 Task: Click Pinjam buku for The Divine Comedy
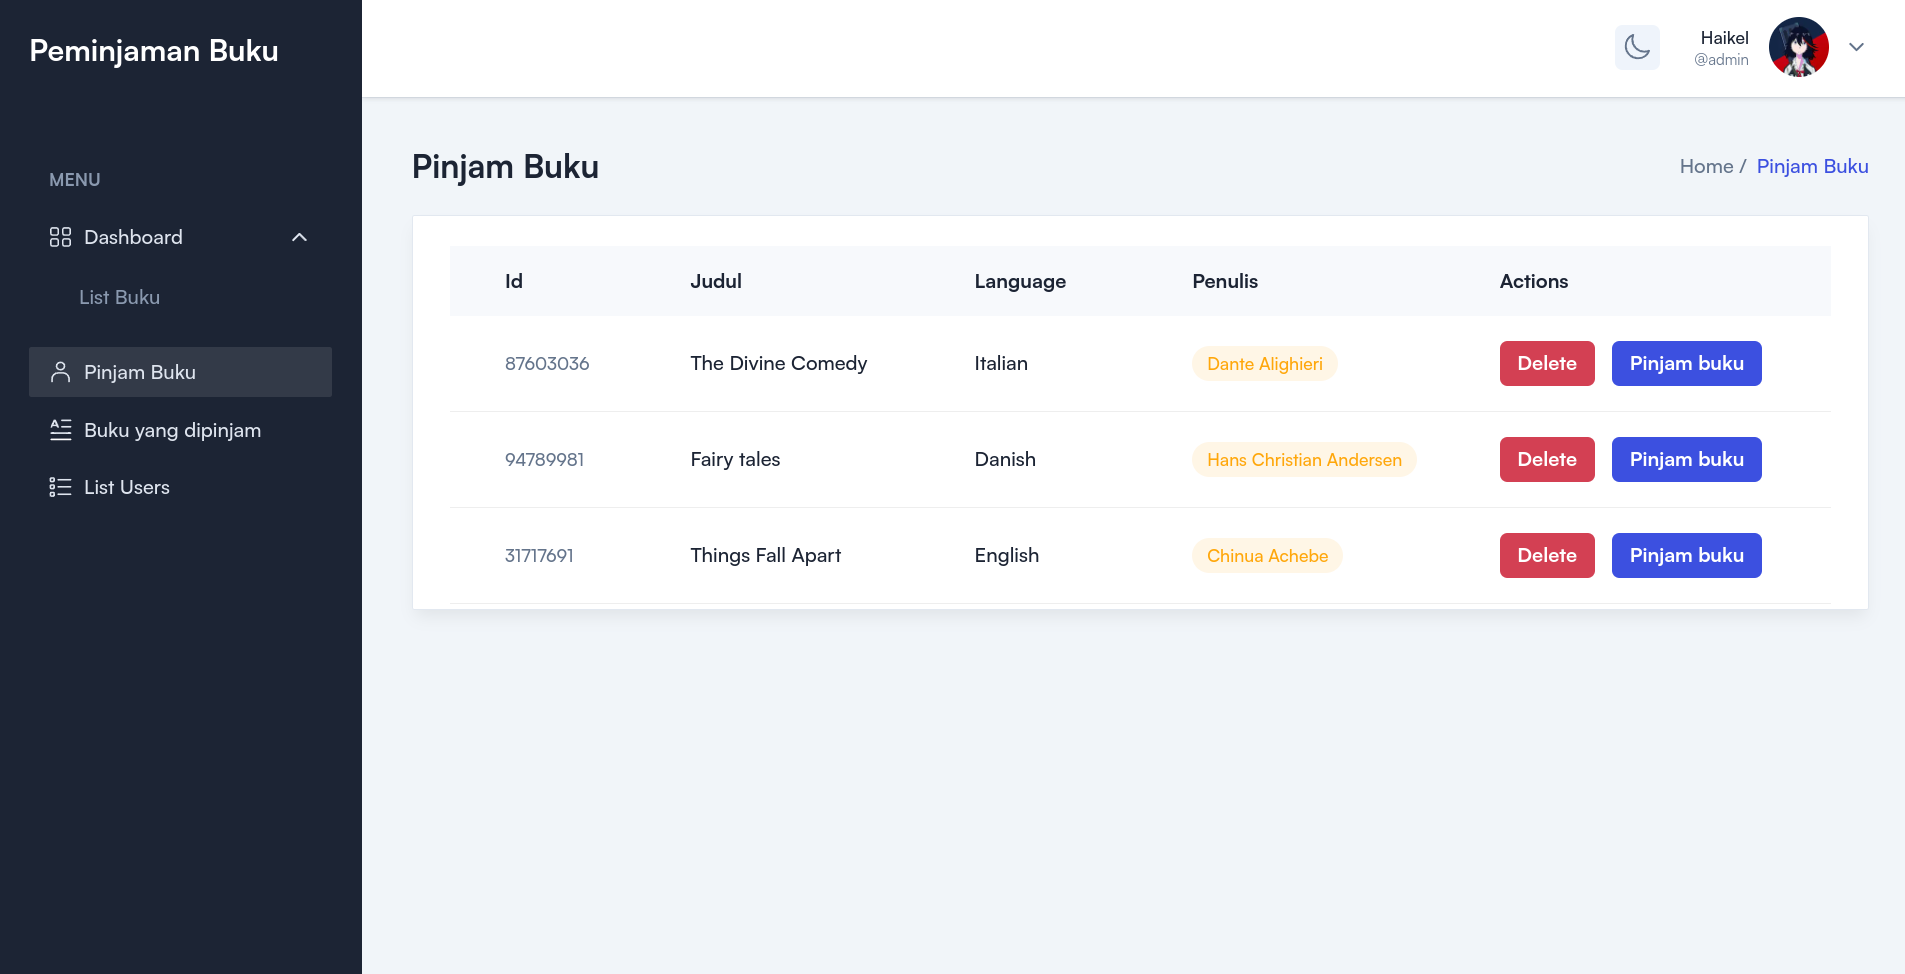pyautogui.click(x=1686, y=363)
